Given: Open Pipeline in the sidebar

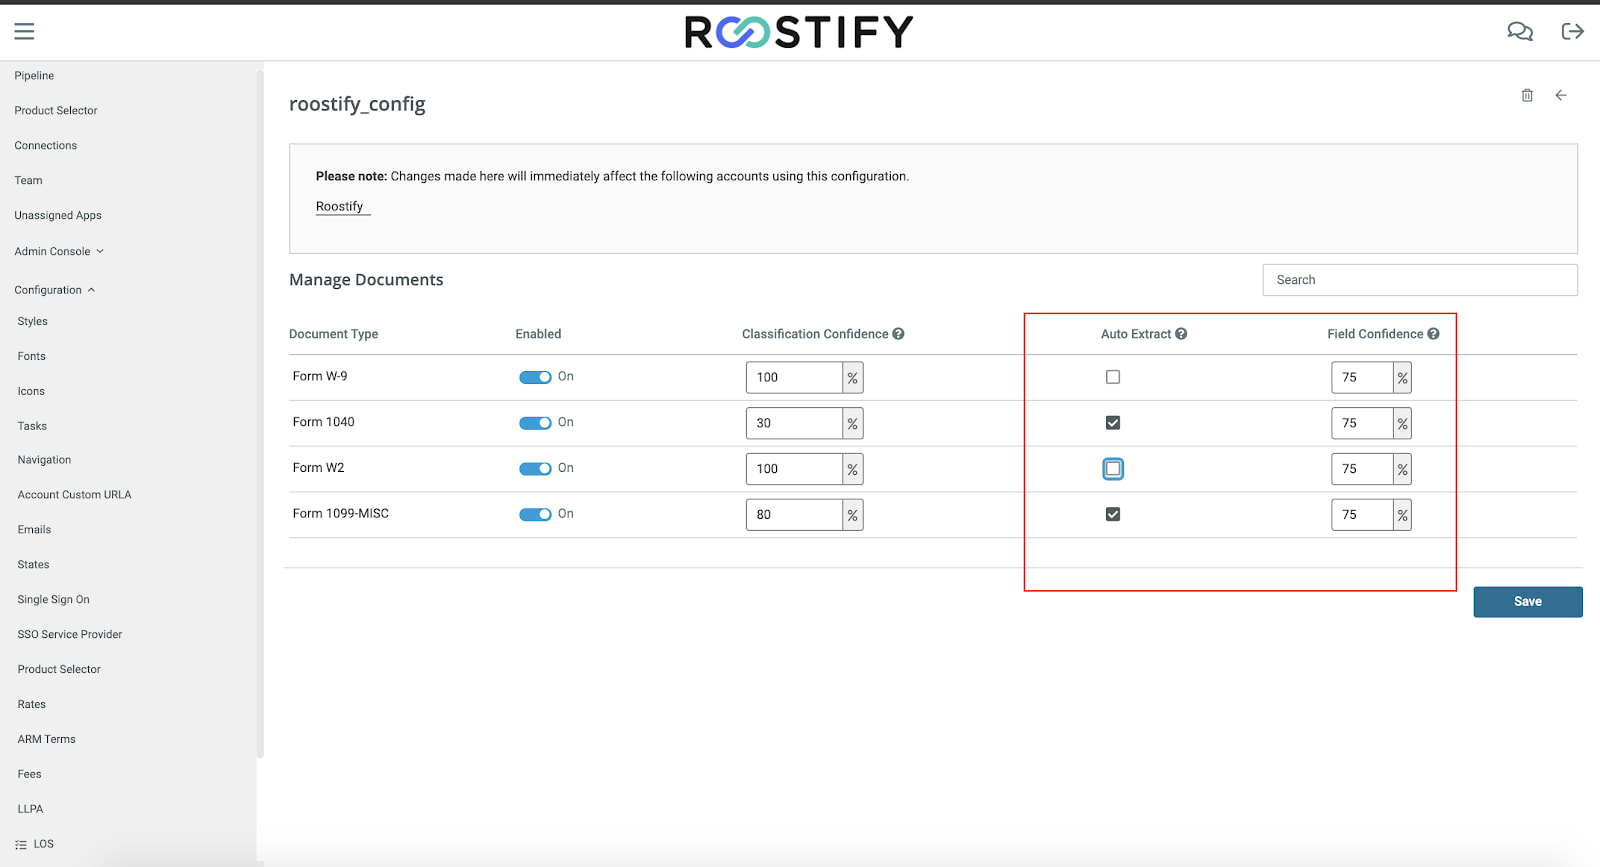Looking at the screenshot, I should [34, 76].
